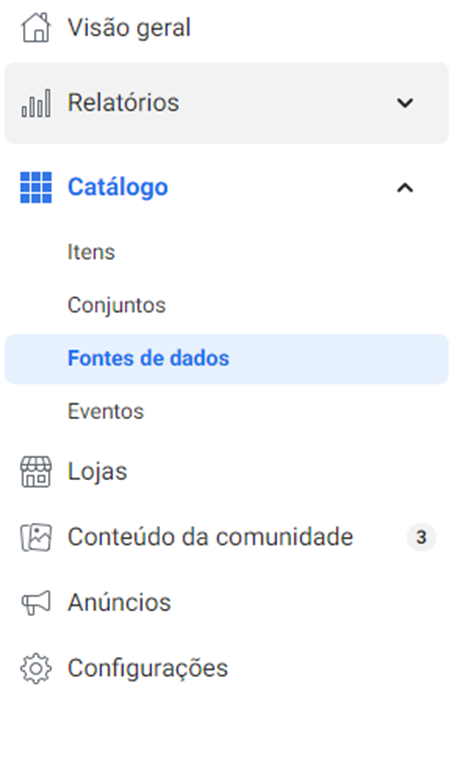Open the Configurações menu label

pyautogui.click(x=148, y=669)
